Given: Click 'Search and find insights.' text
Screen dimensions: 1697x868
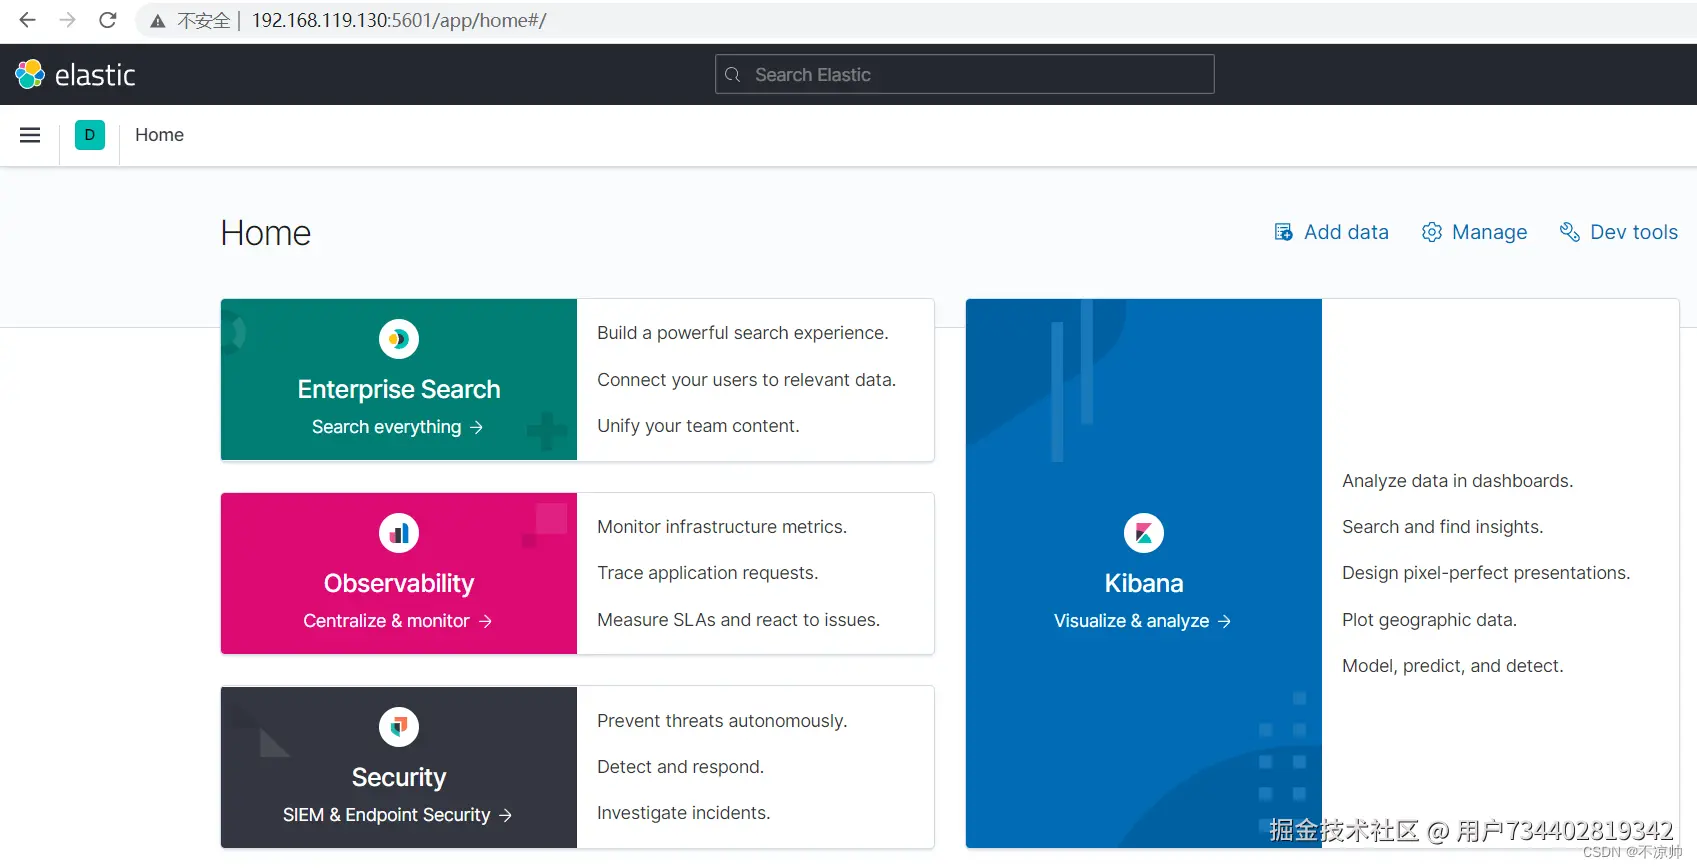Looking at the screenshot, I should pos(1442,527).
